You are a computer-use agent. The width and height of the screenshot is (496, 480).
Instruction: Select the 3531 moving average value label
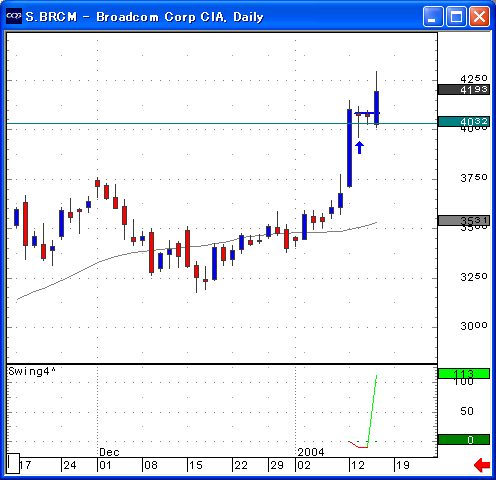tap(464, 220)
